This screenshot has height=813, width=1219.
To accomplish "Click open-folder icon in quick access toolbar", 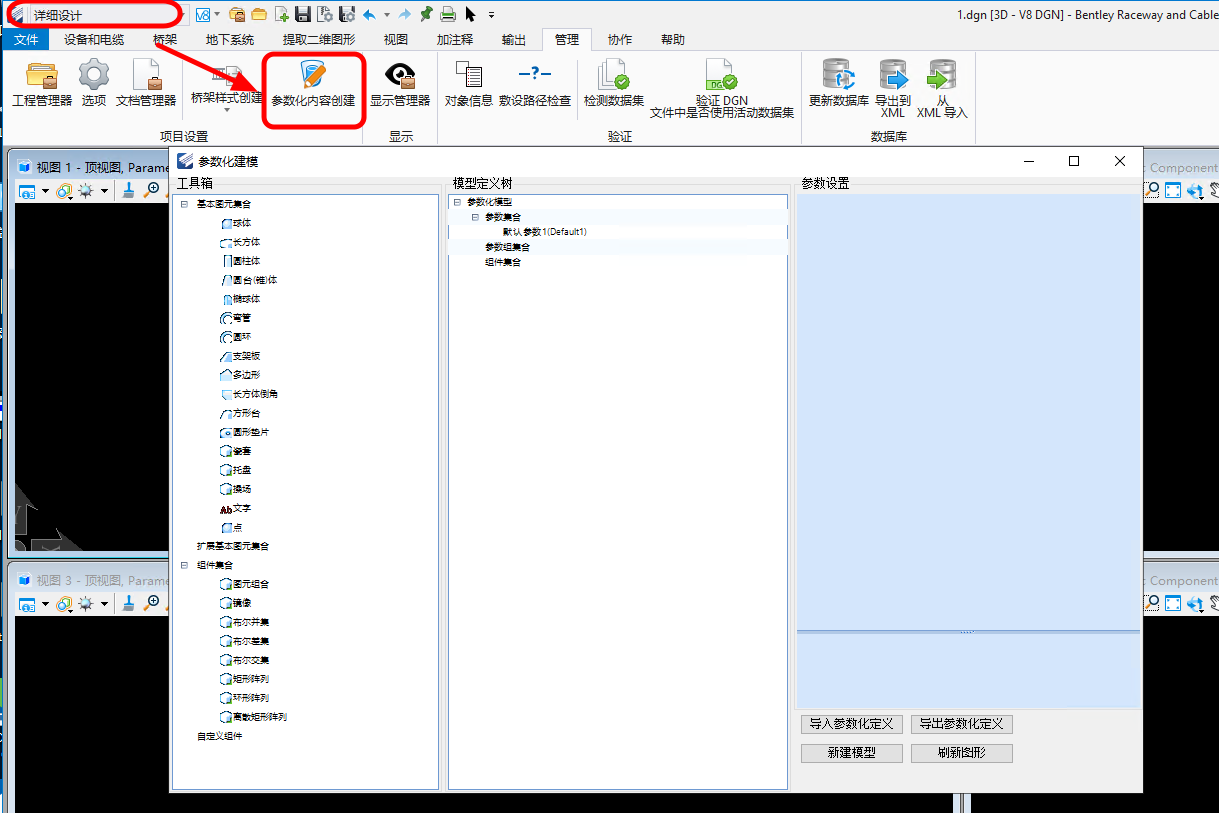I will point(259,14).
